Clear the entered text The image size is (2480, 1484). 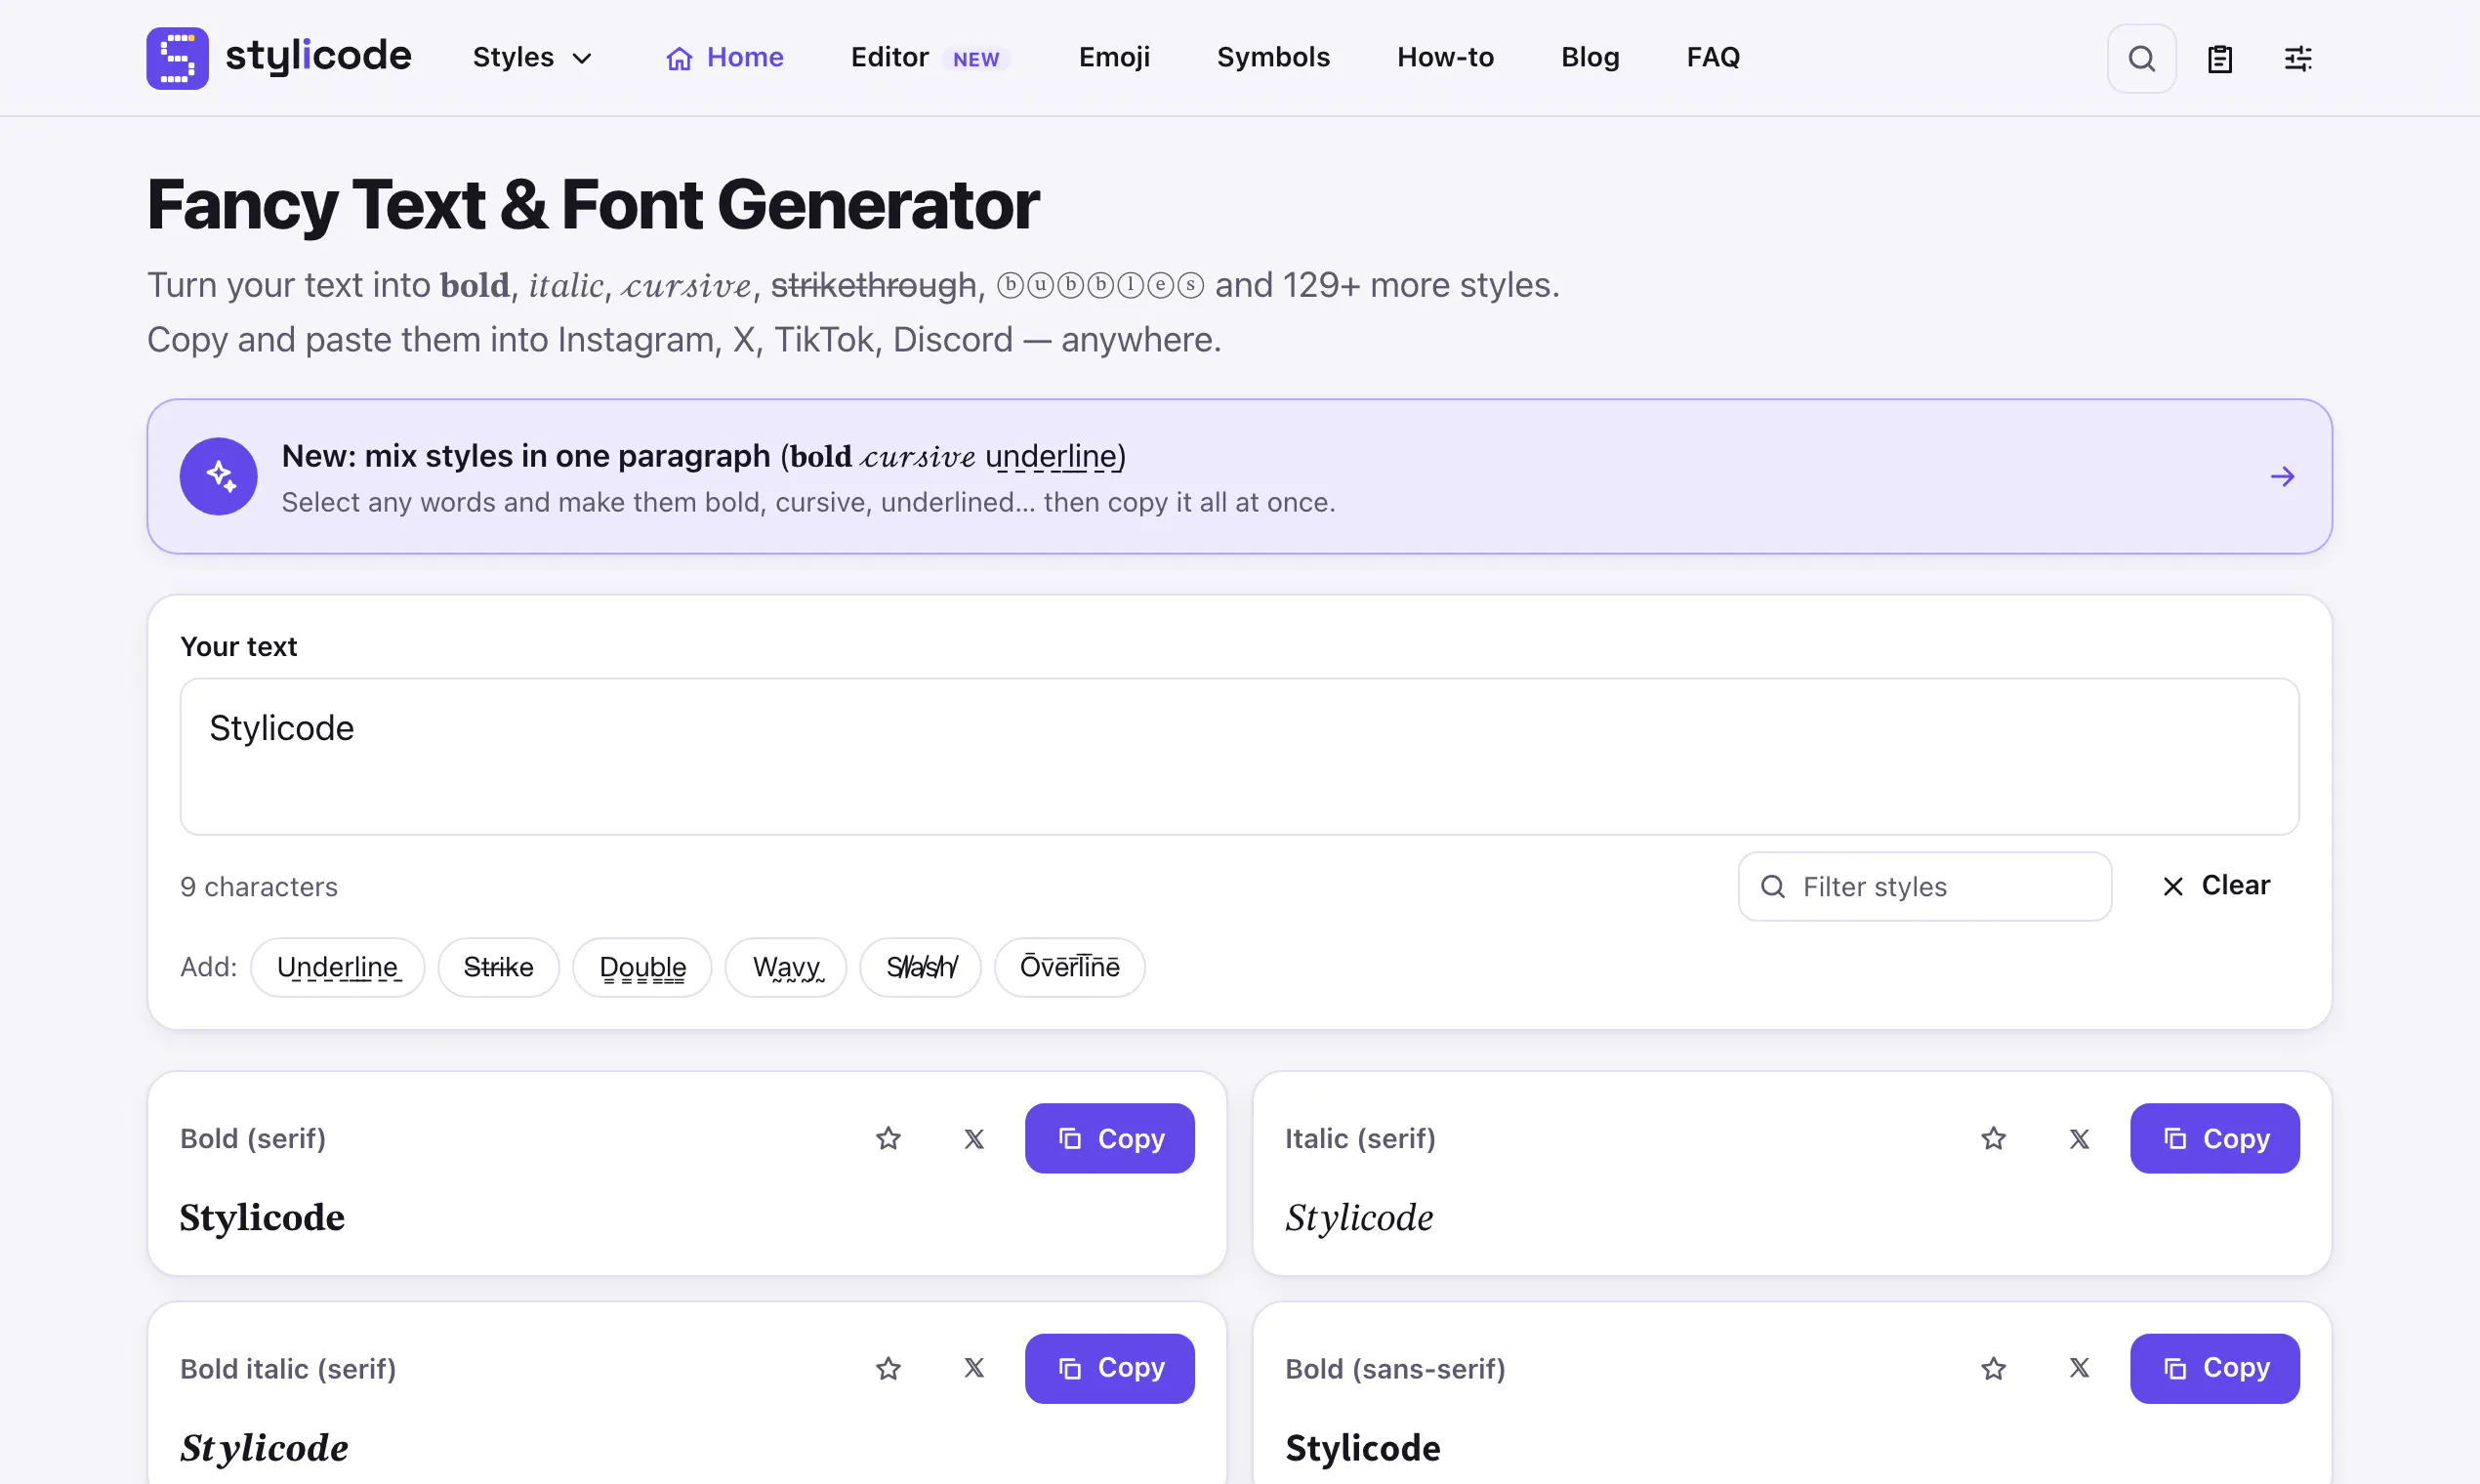2214,886
